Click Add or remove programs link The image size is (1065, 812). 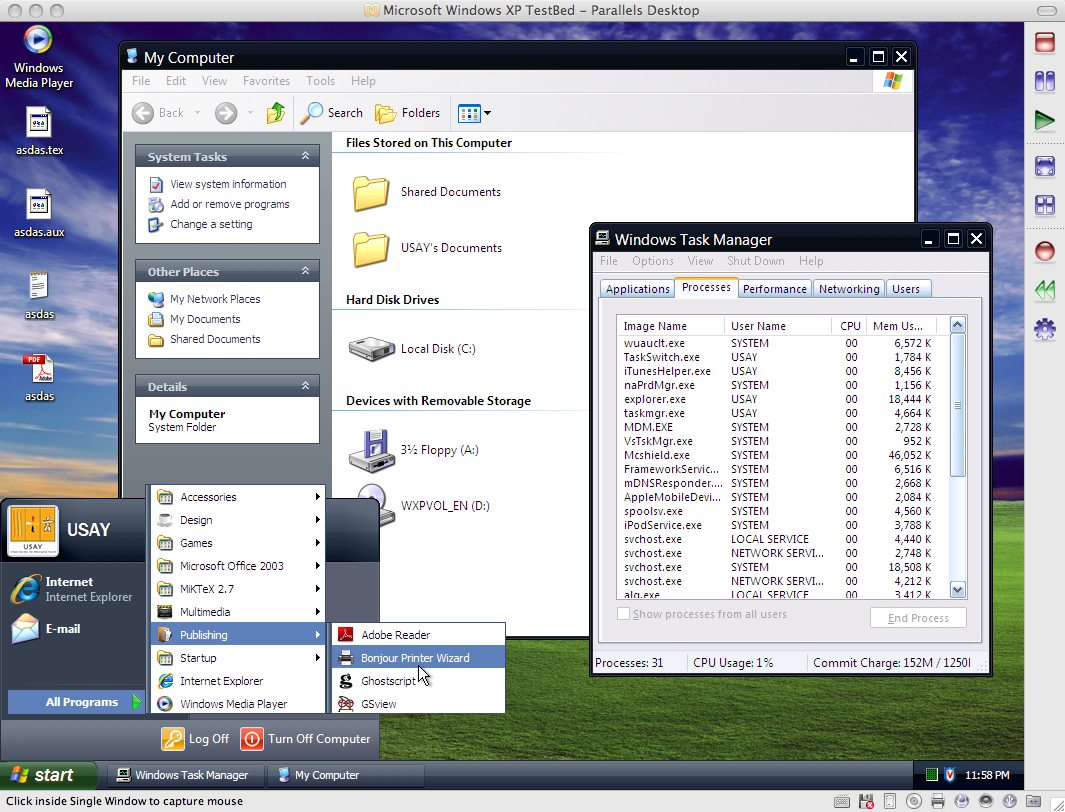tap(230, 204)
